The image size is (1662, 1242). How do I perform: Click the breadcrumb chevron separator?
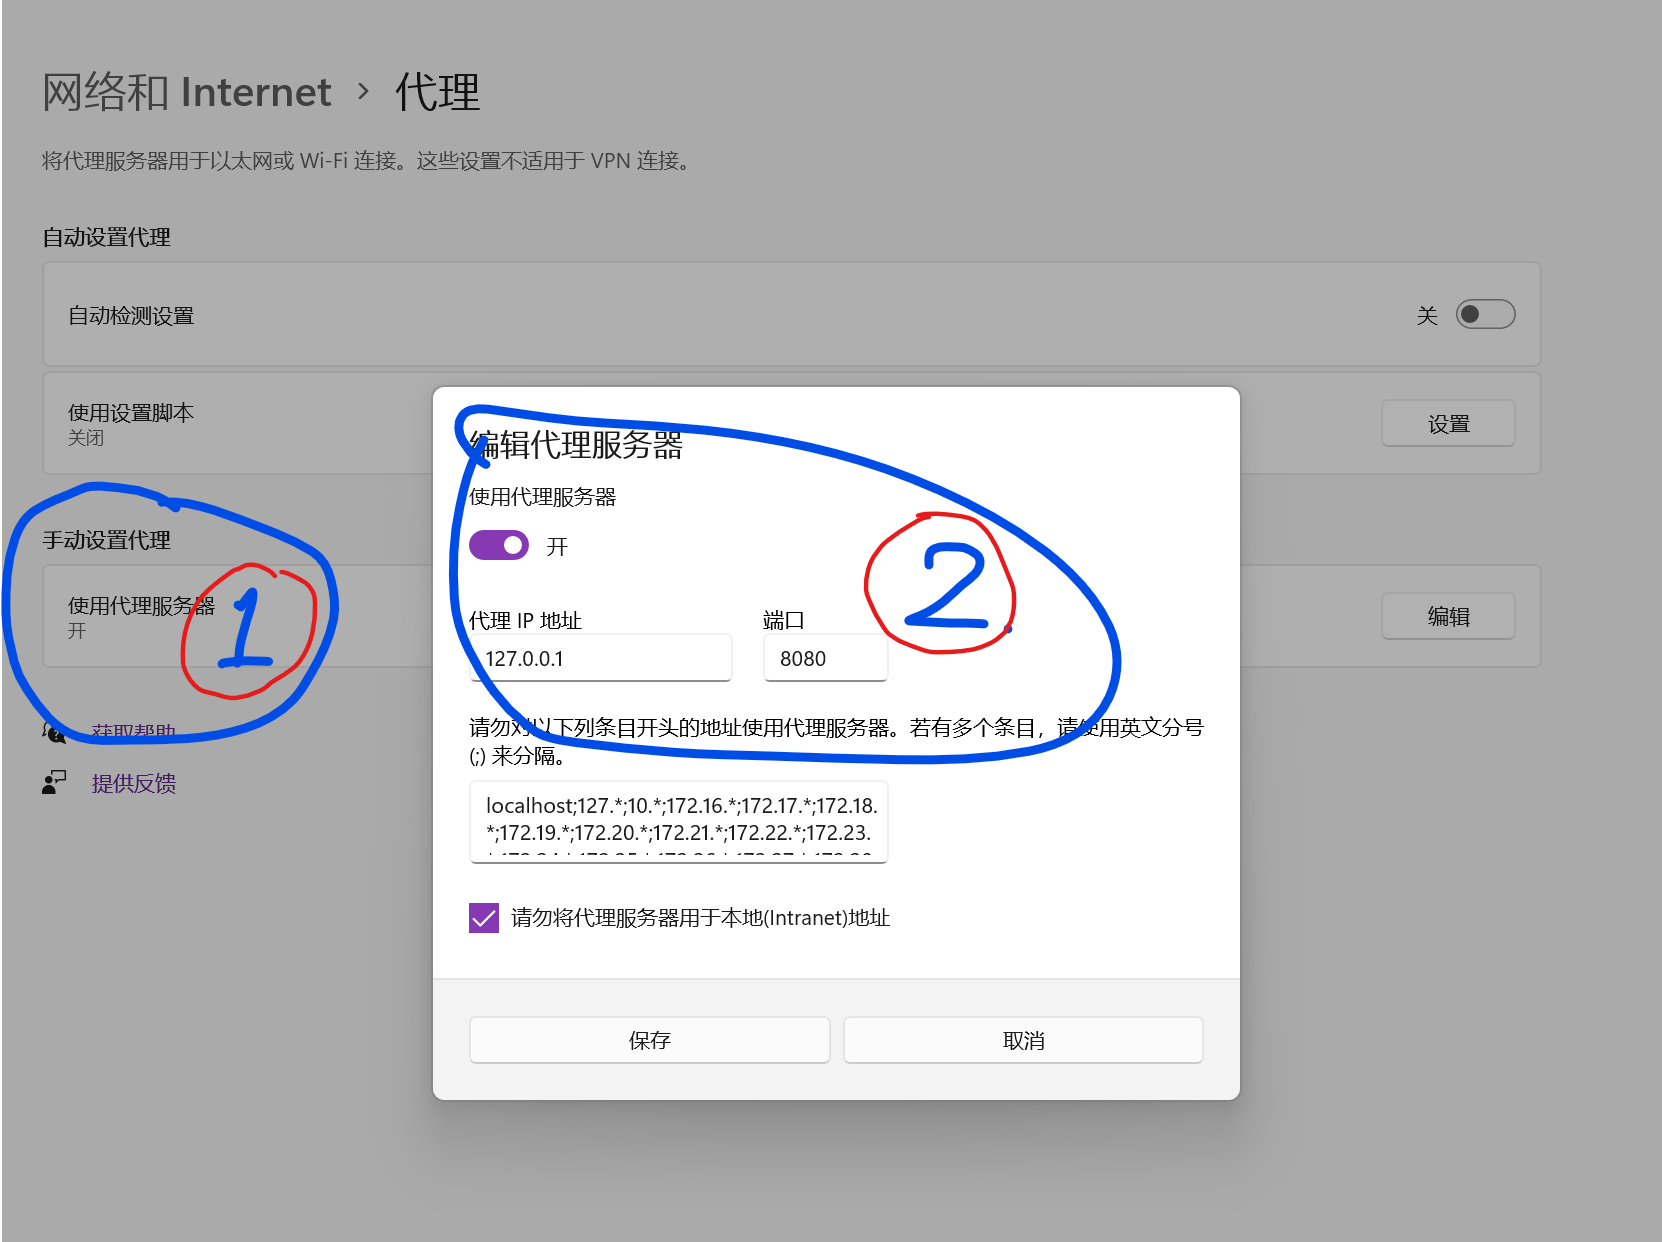click(363, 92)
